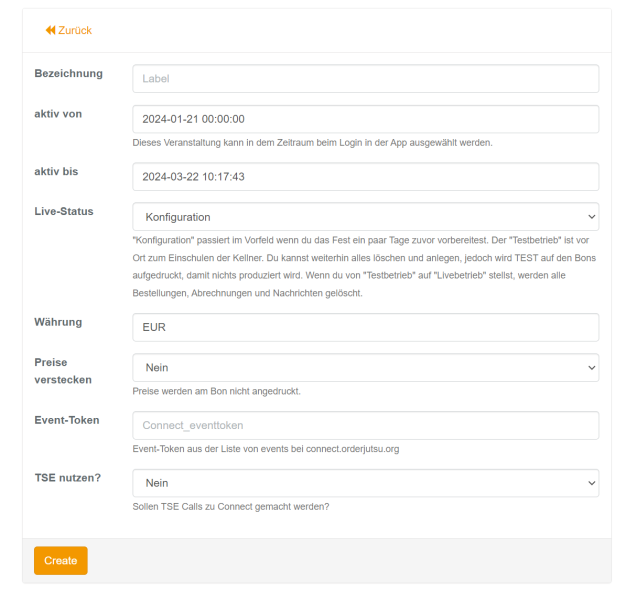The image size is (626, 600).
Task: Click the Bezeichnung field label
Action: (x=69, y=73)
